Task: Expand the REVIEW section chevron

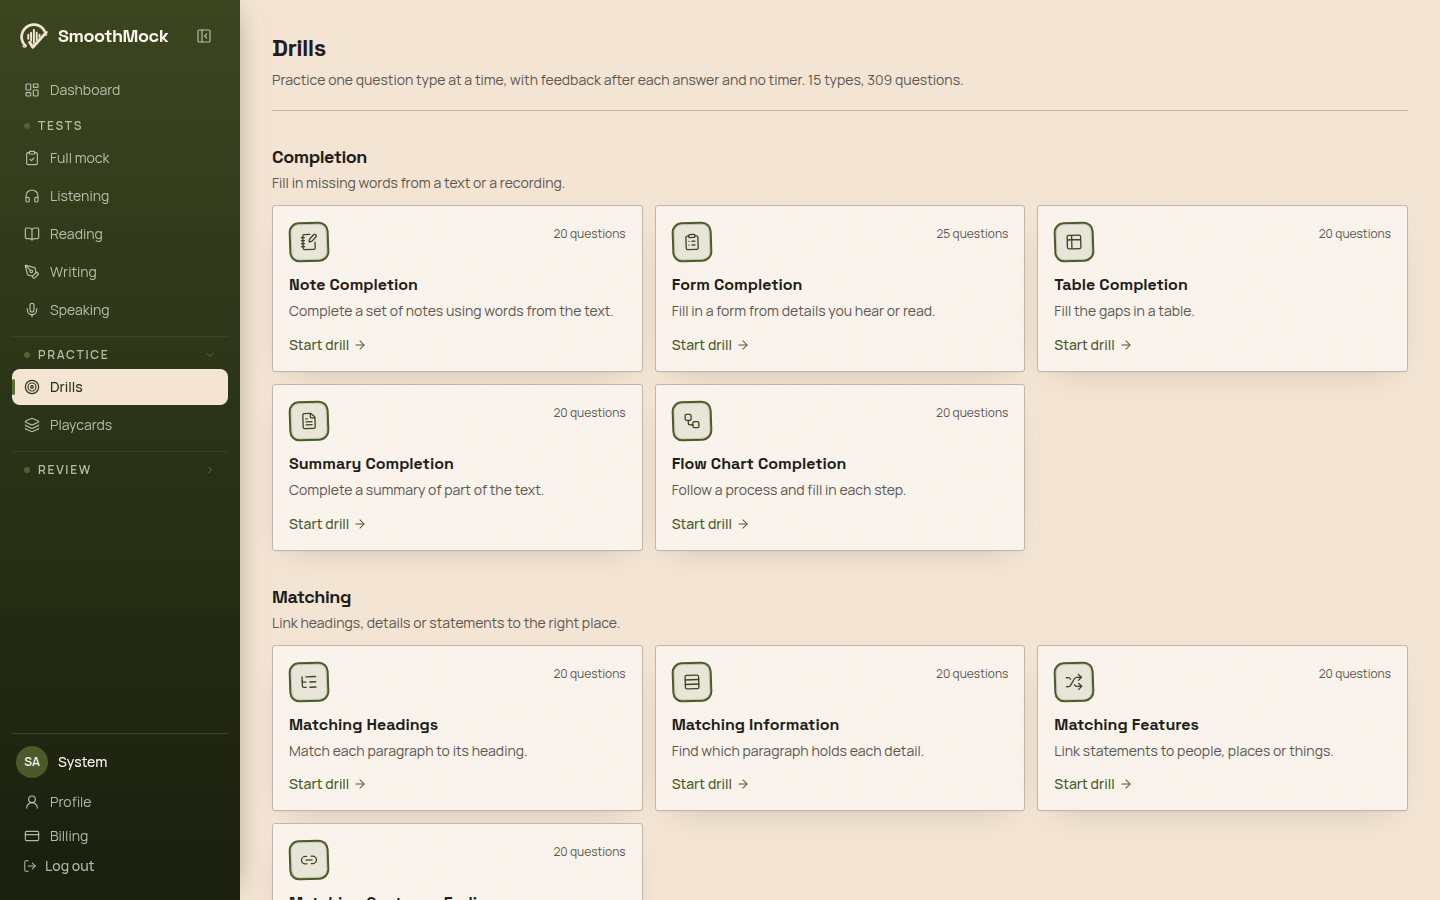Action: pyautogui.click(x=210, y=470)
